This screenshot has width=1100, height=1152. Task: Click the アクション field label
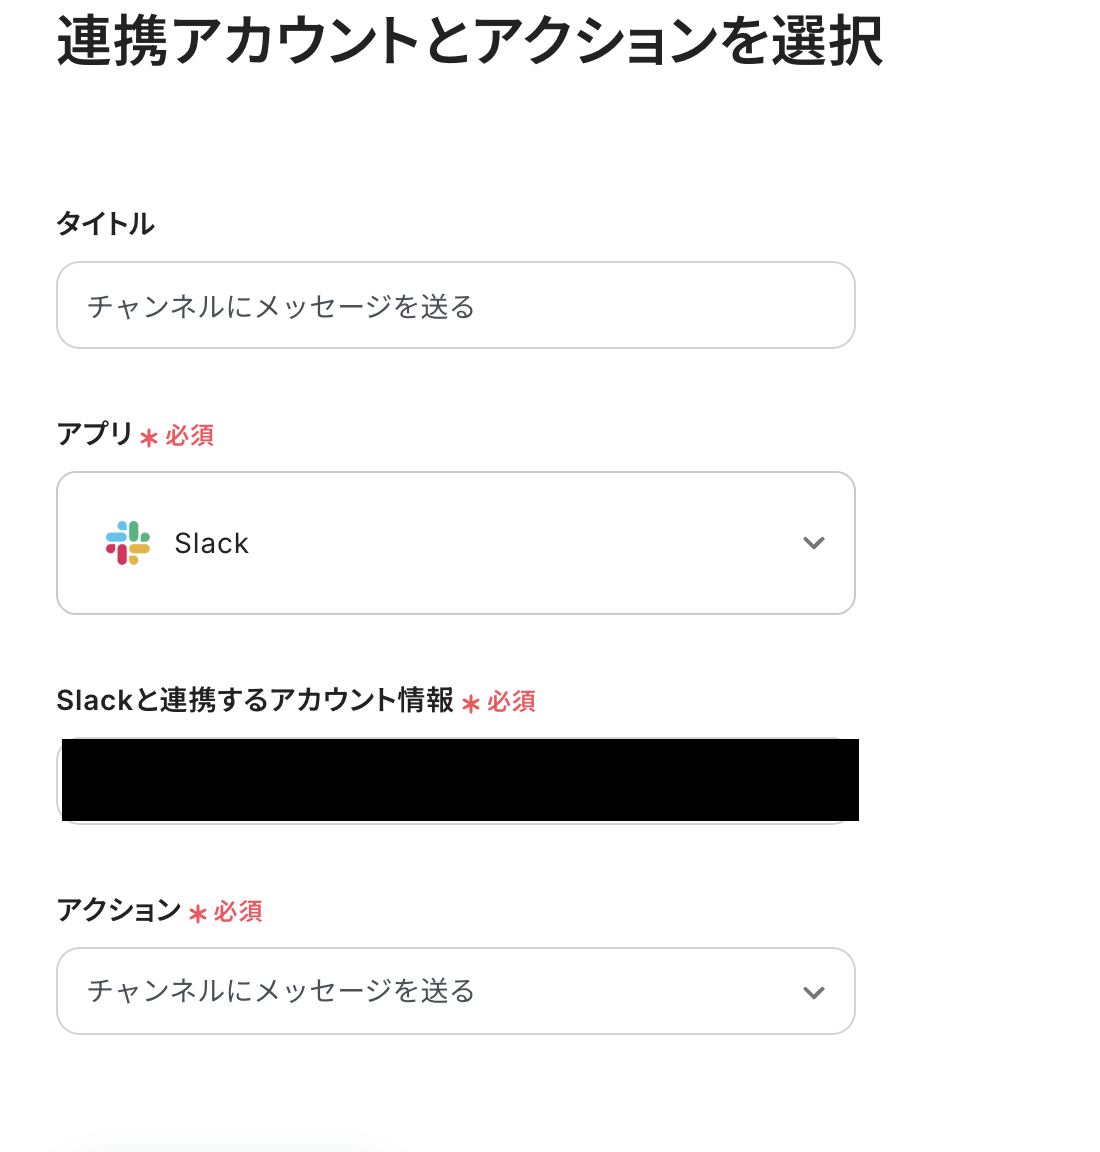tap(118, 910)
